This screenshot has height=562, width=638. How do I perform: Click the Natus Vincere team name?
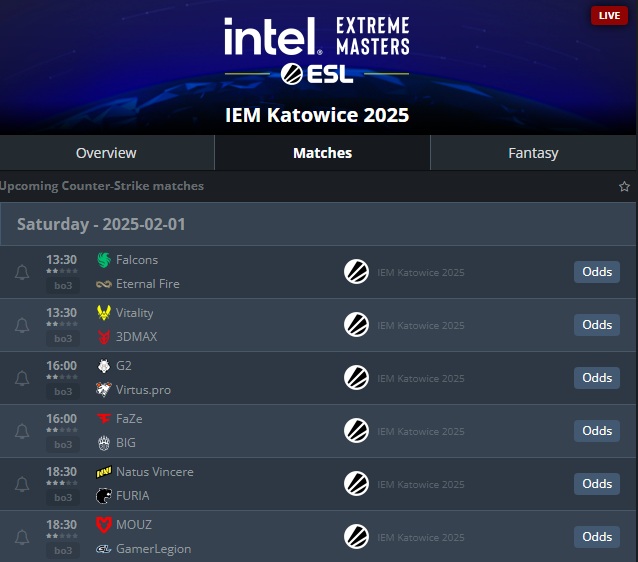click(155, 472)
